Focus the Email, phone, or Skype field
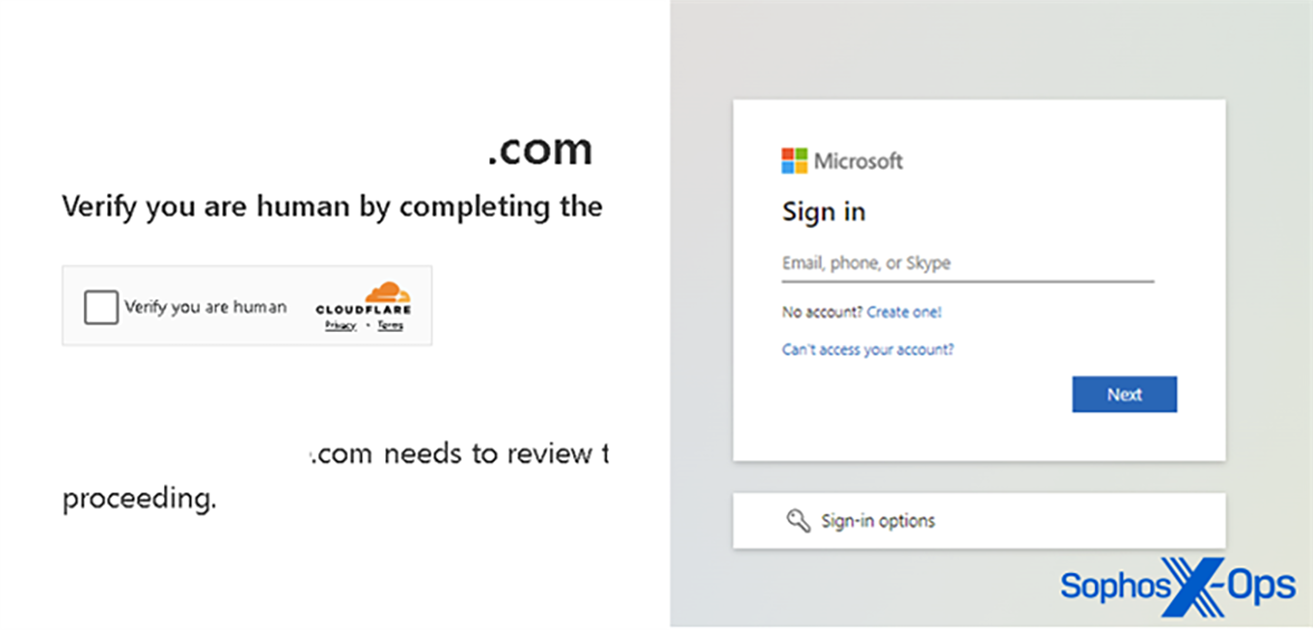Viewport: 1314px width, 630px height. (967, 264)
